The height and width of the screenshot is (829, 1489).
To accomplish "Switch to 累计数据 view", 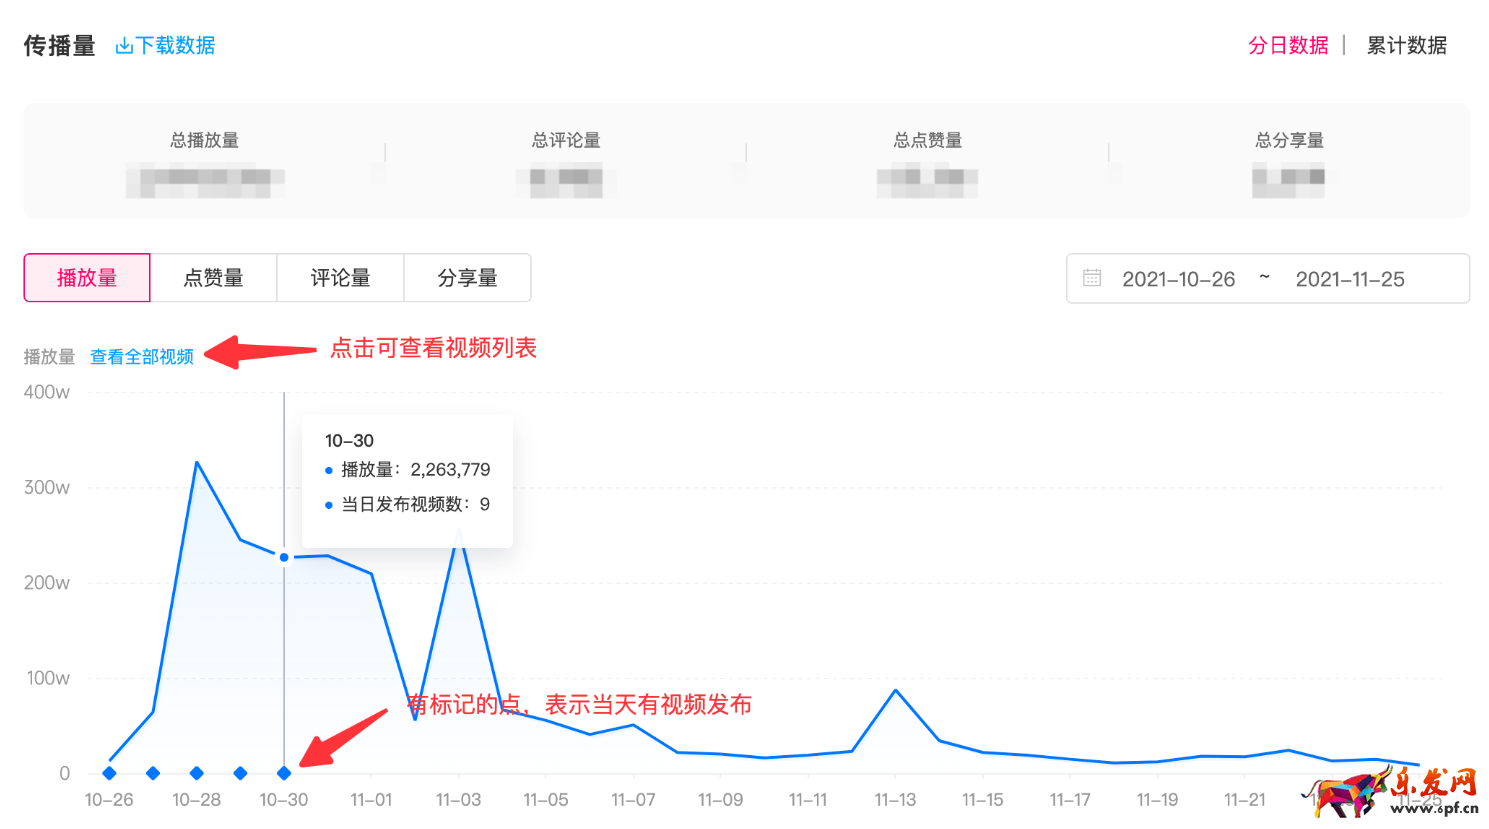I will (1406, 45).
